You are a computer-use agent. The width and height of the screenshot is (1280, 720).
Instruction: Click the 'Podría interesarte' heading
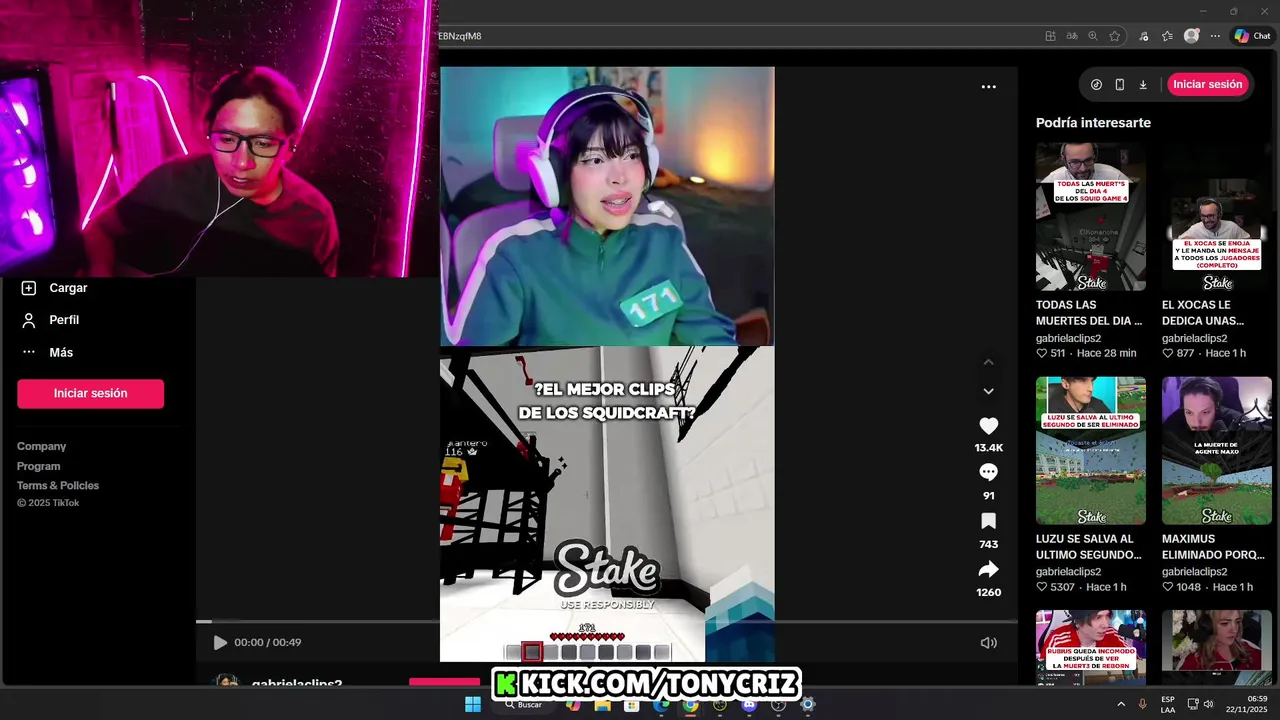1093,123
